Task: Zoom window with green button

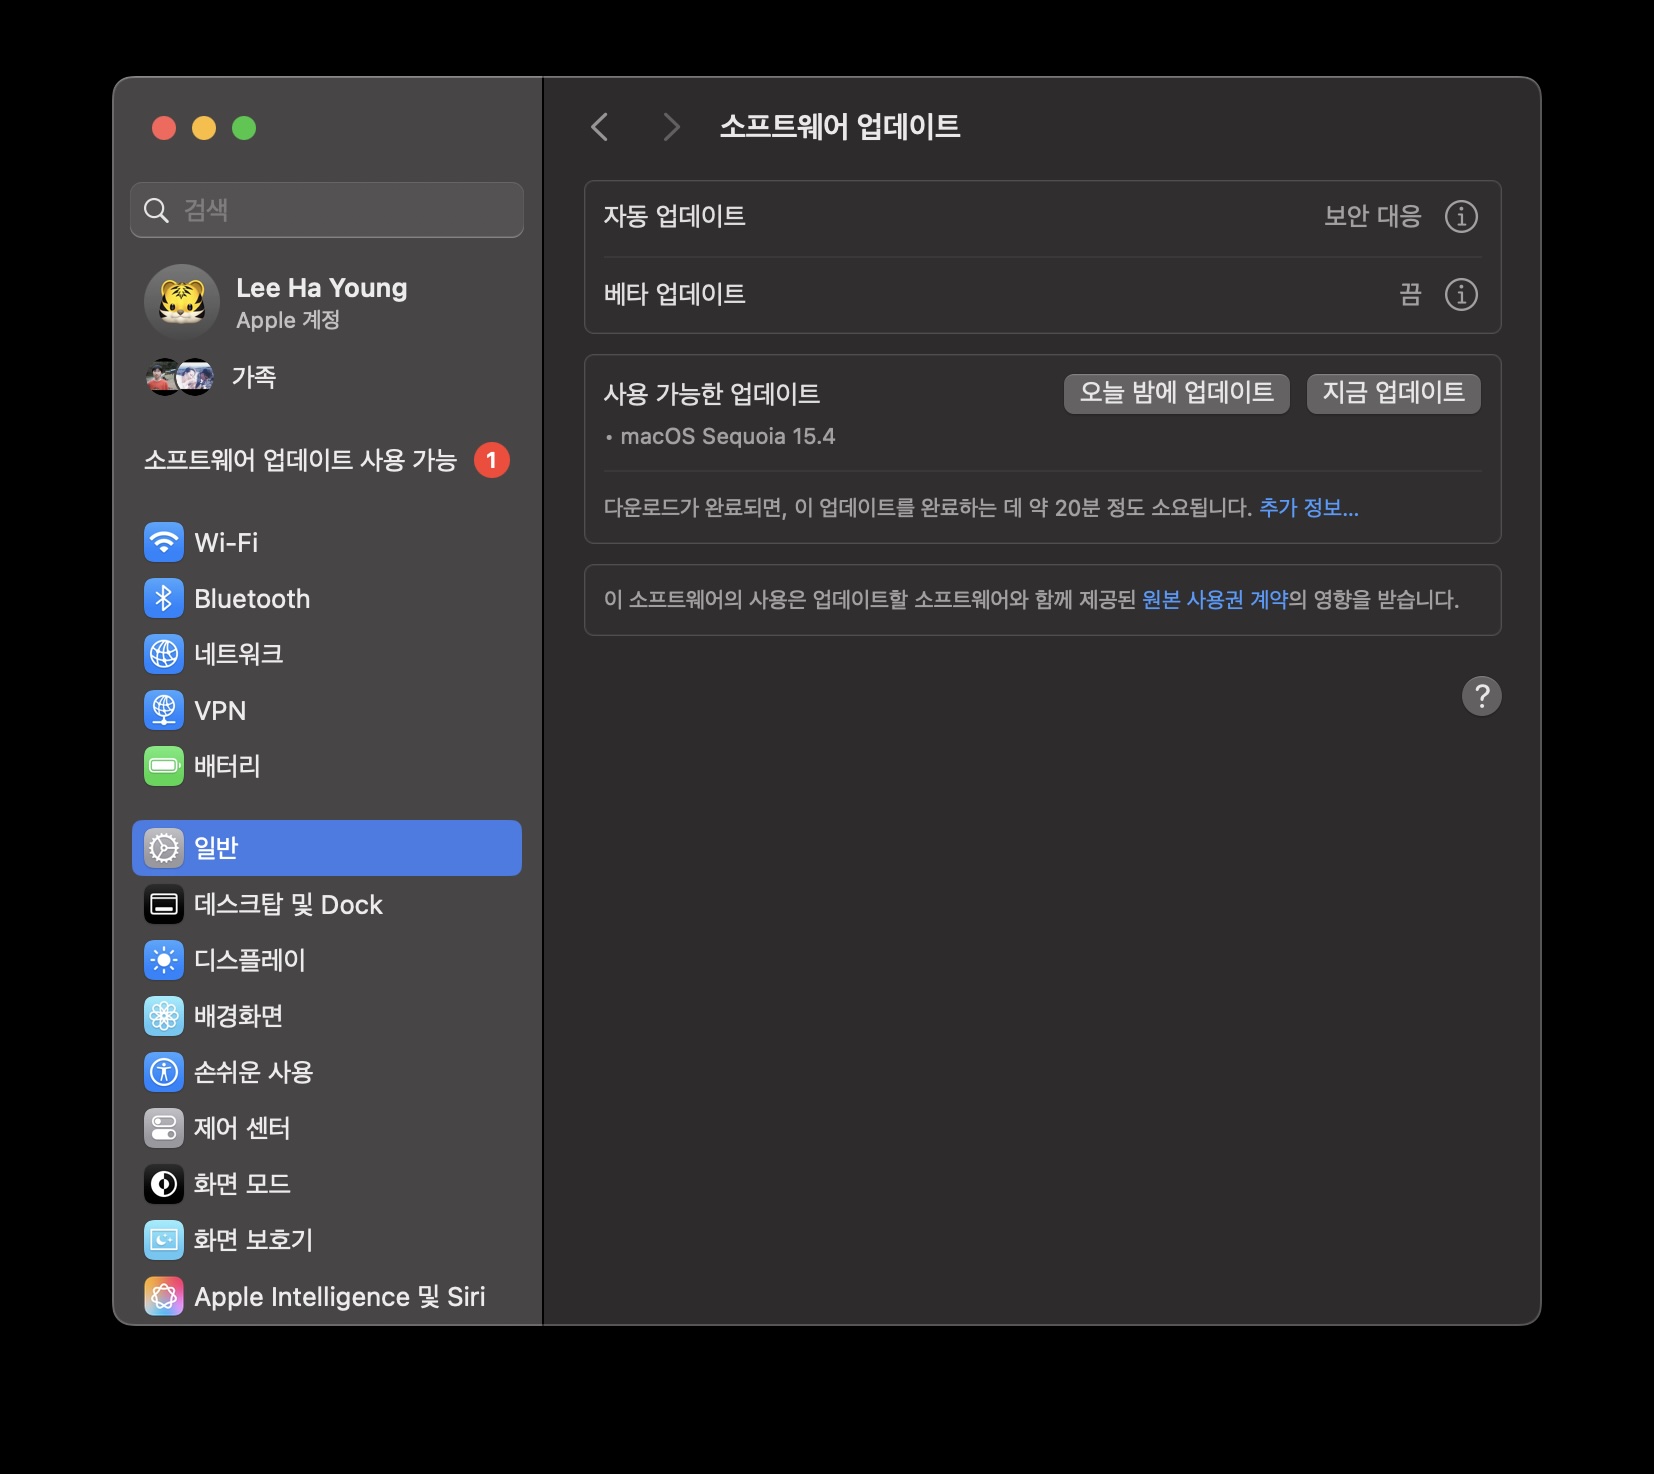Action: (x=244, y=128)
